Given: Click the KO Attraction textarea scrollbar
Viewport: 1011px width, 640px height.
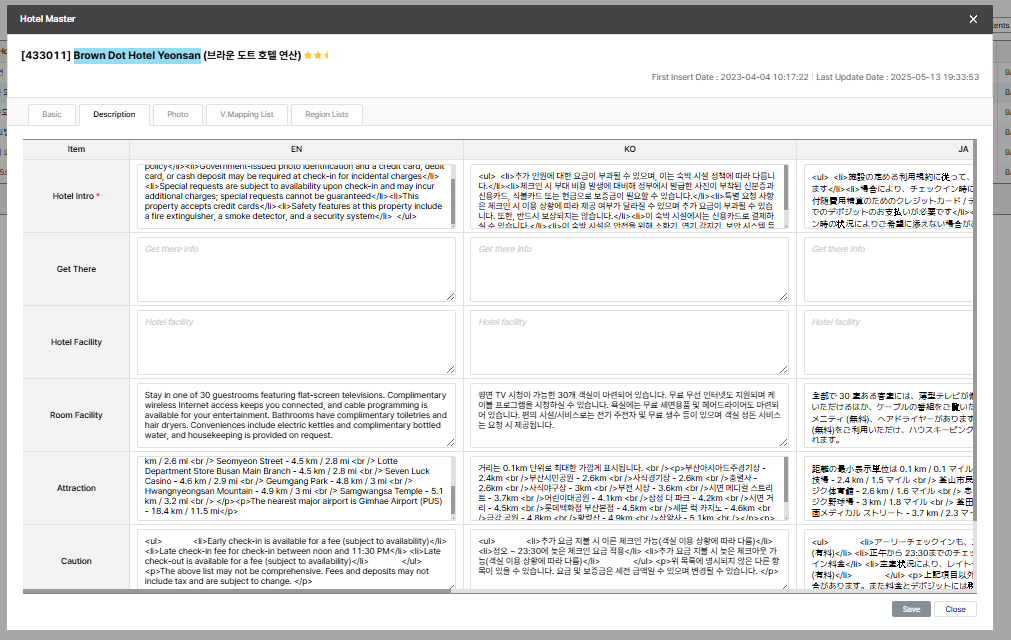Looking at the screenshot, I should coord(786,488).
